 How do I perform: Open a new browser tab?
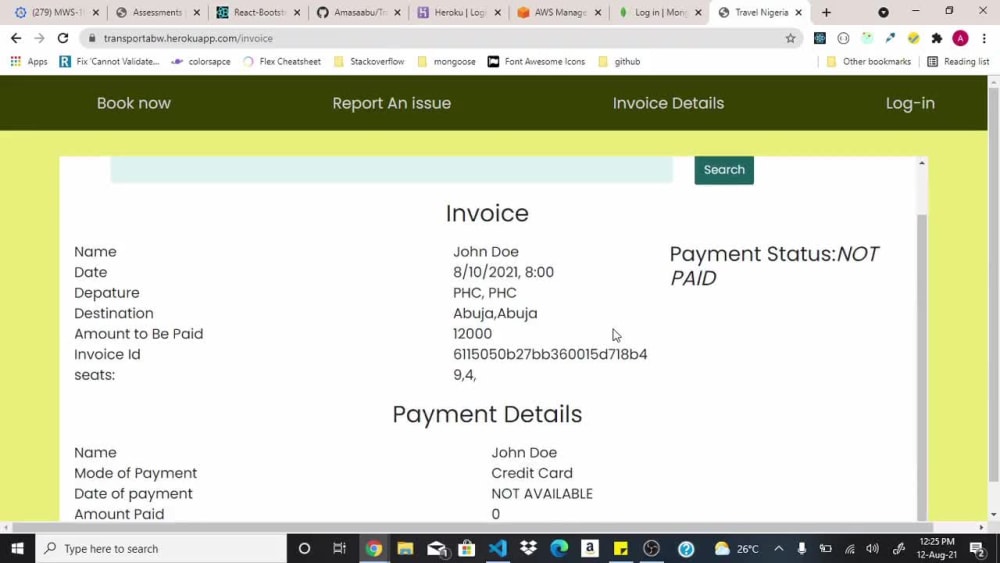pyautogui.click(x=827, y=12)
